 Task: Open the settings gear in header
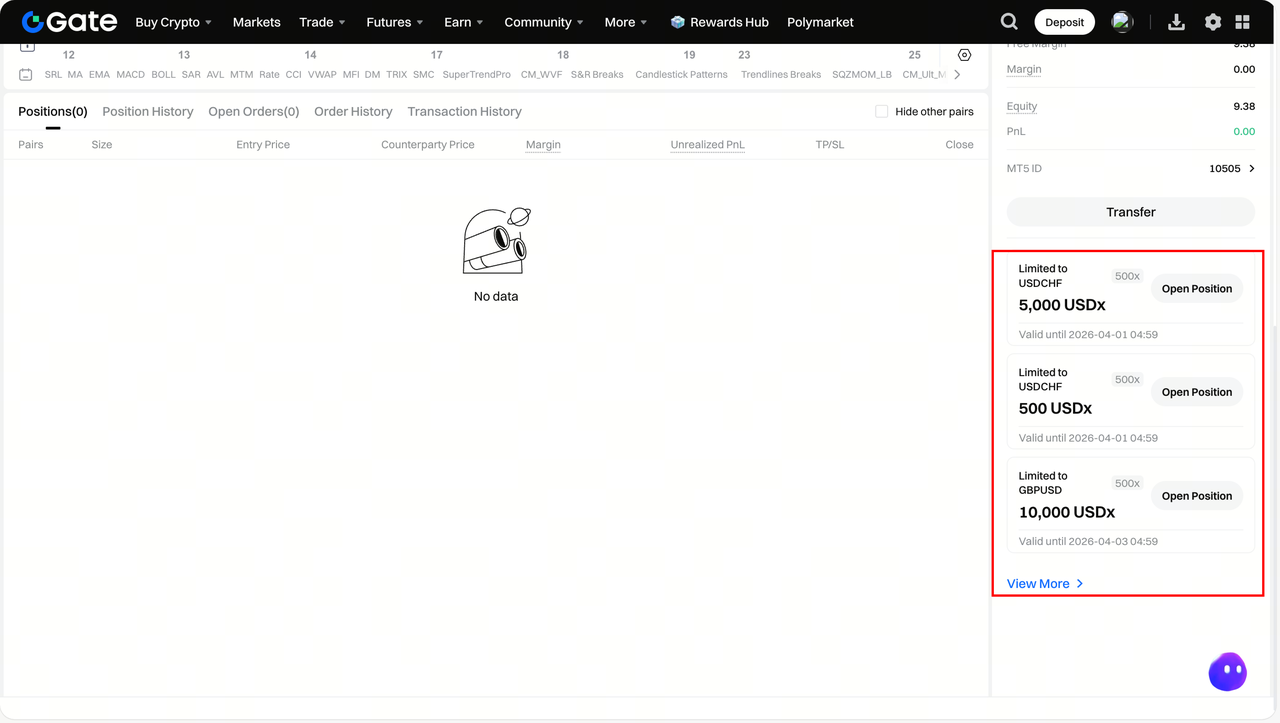point(1212,22)
